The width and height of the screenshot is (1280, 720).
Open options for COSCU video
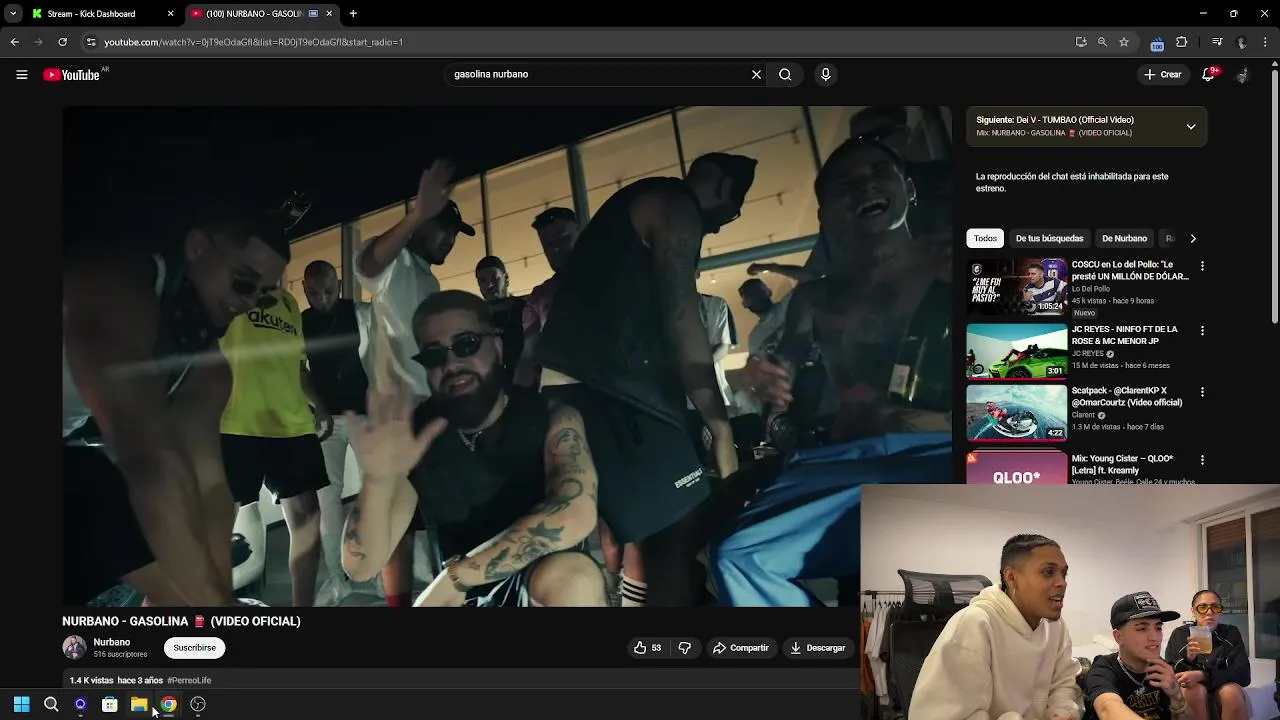tap(1202, 266)
